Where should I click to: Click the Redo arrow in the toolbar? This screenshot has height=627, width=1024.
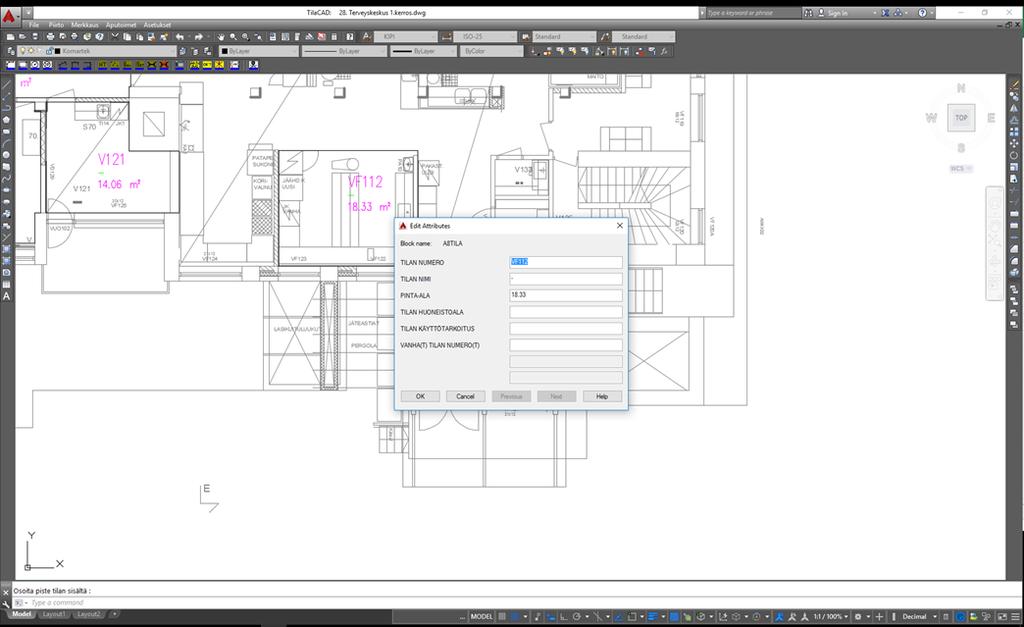point(199,37)
